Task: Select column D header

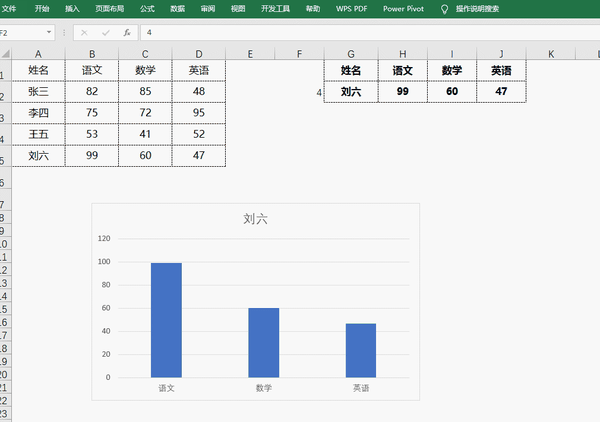Action: pyautogui.click(x=199, y=54)
